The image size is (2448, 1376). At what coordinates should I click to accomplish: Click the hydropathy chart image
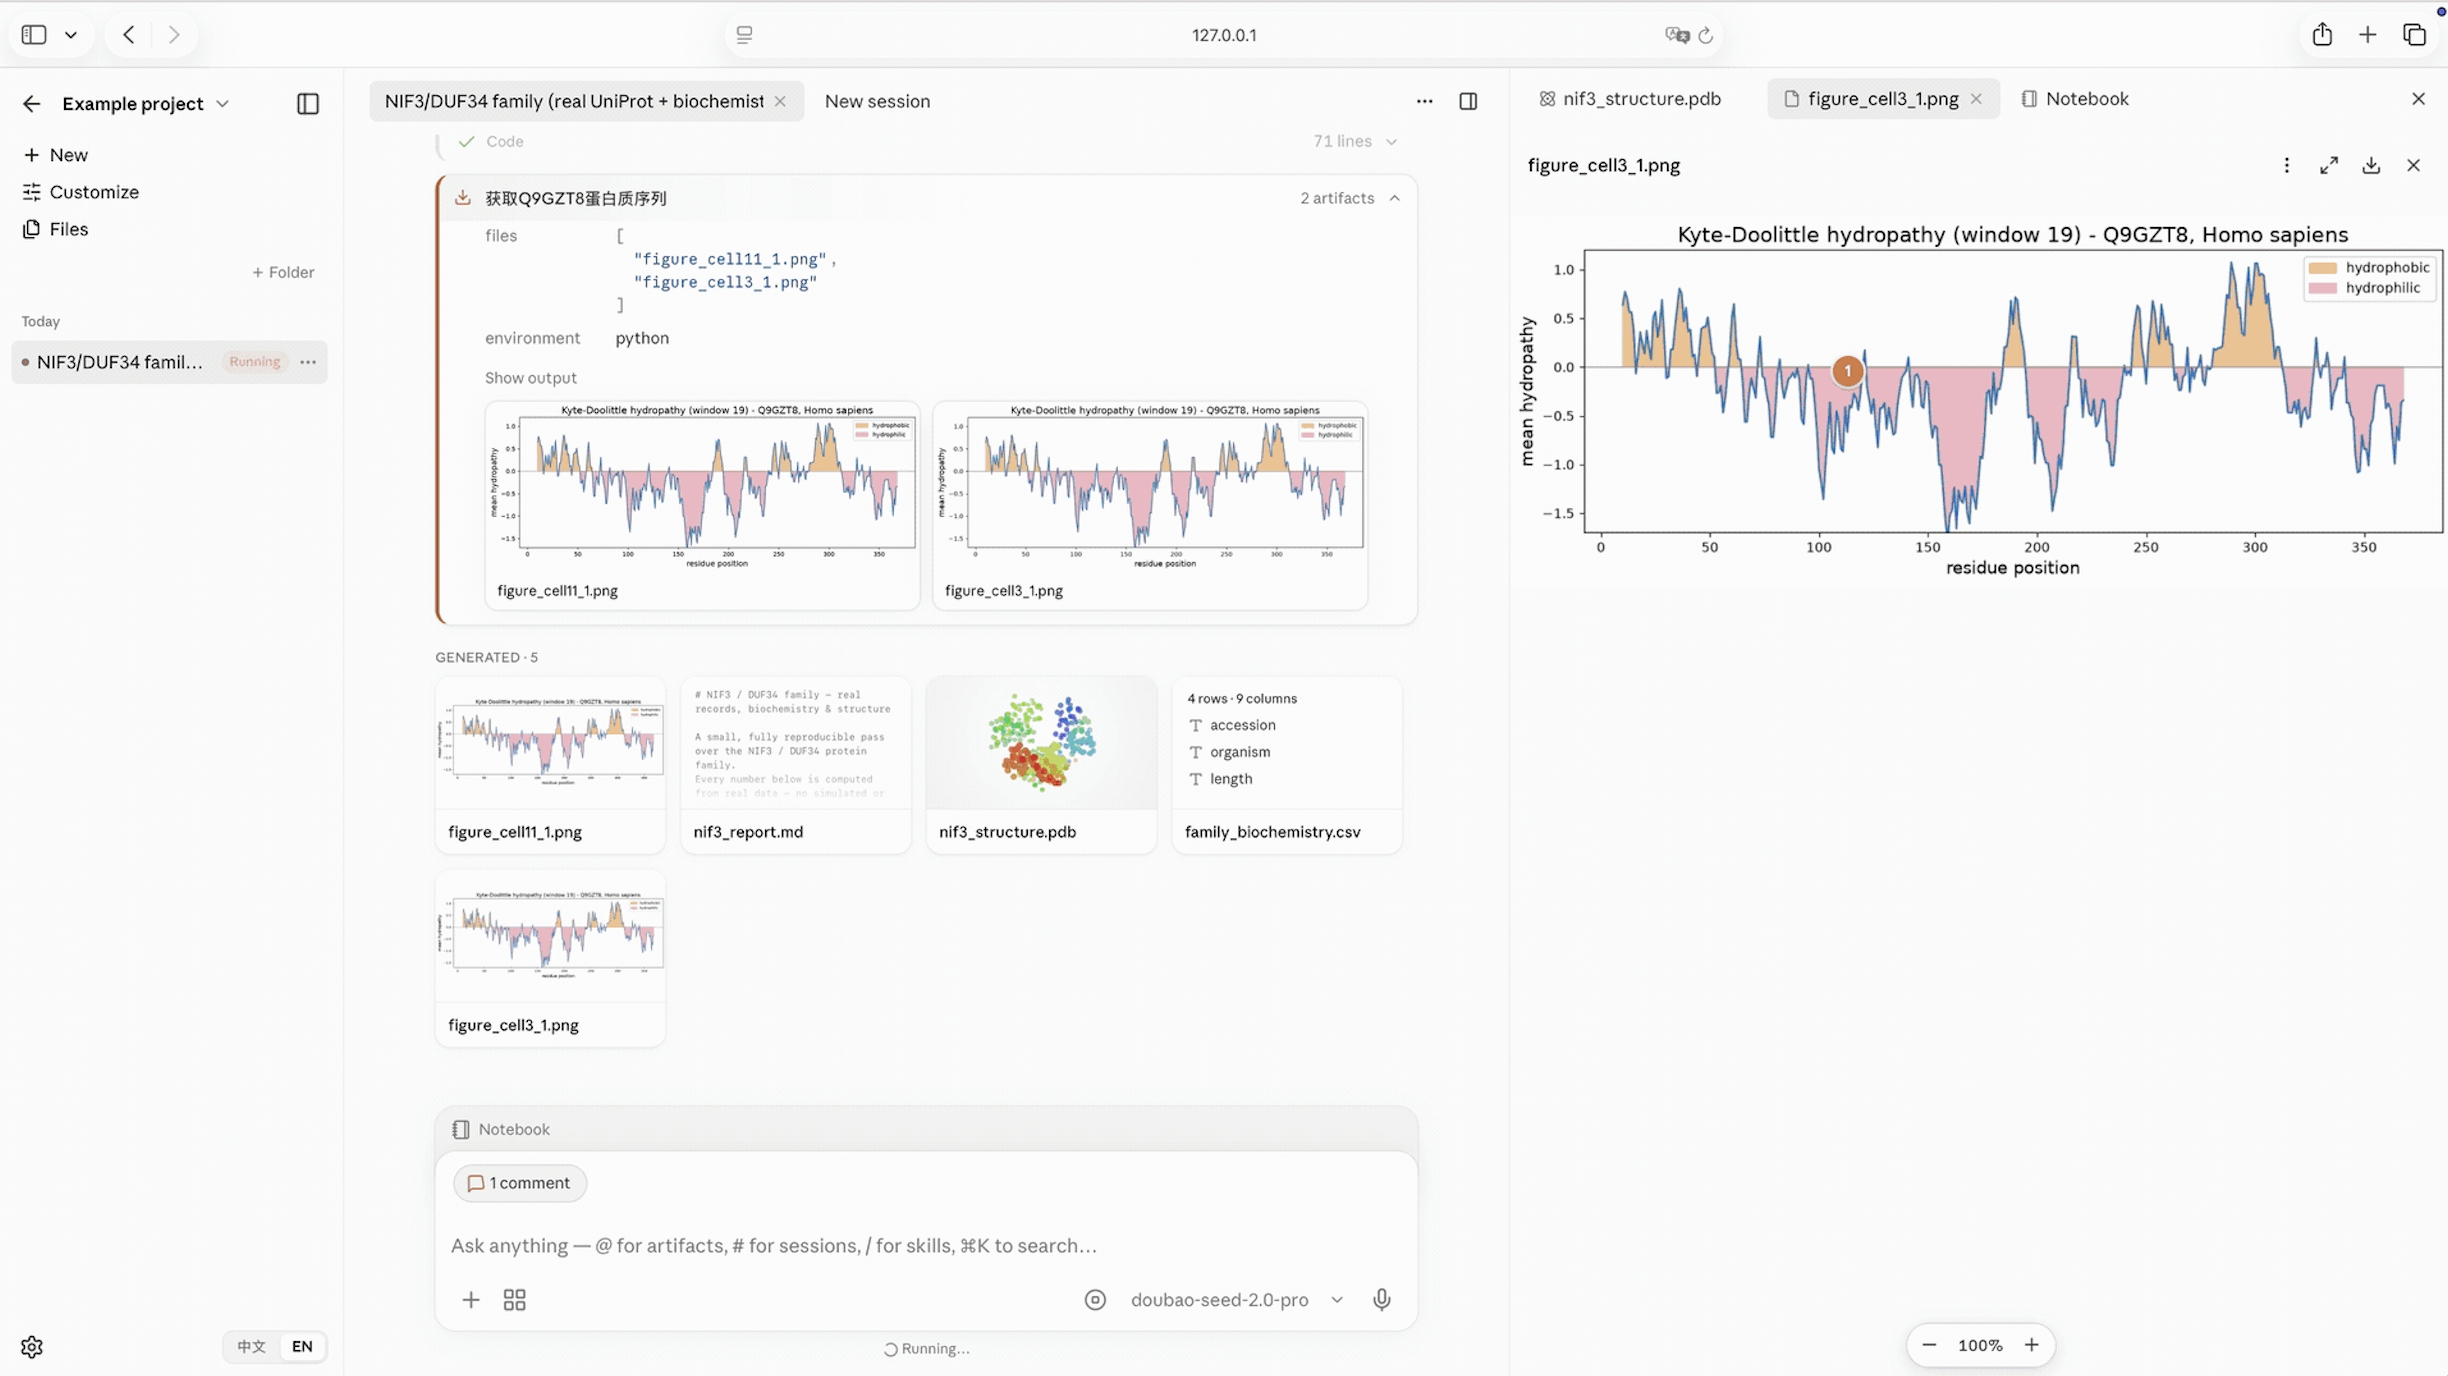[1982, 400]
